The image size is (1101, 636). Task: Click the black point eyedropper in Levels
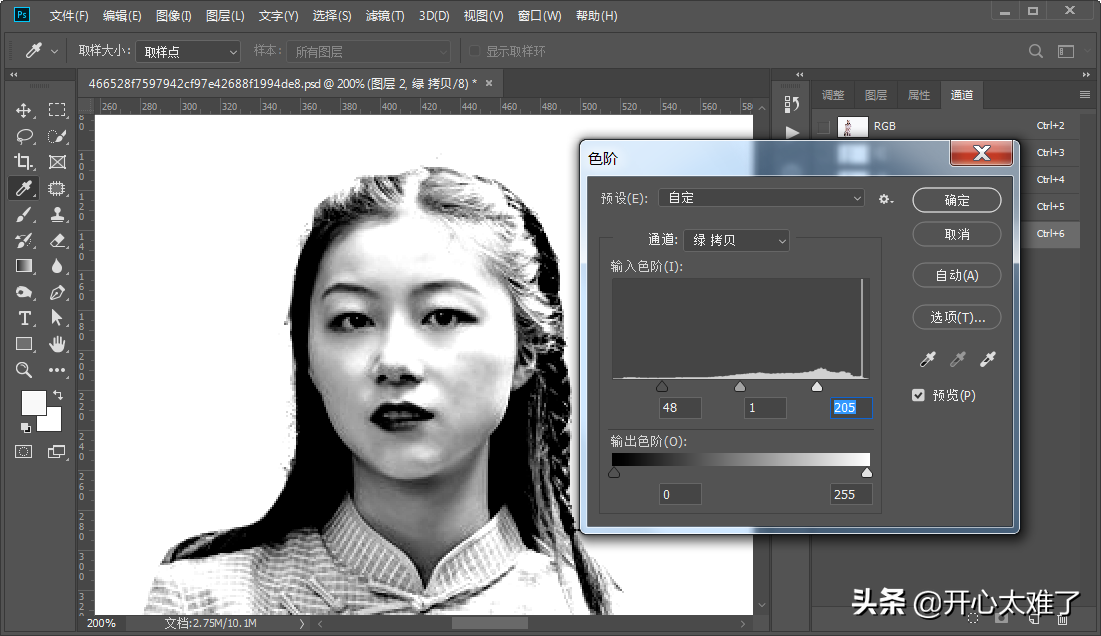click(x=927, y=359)
